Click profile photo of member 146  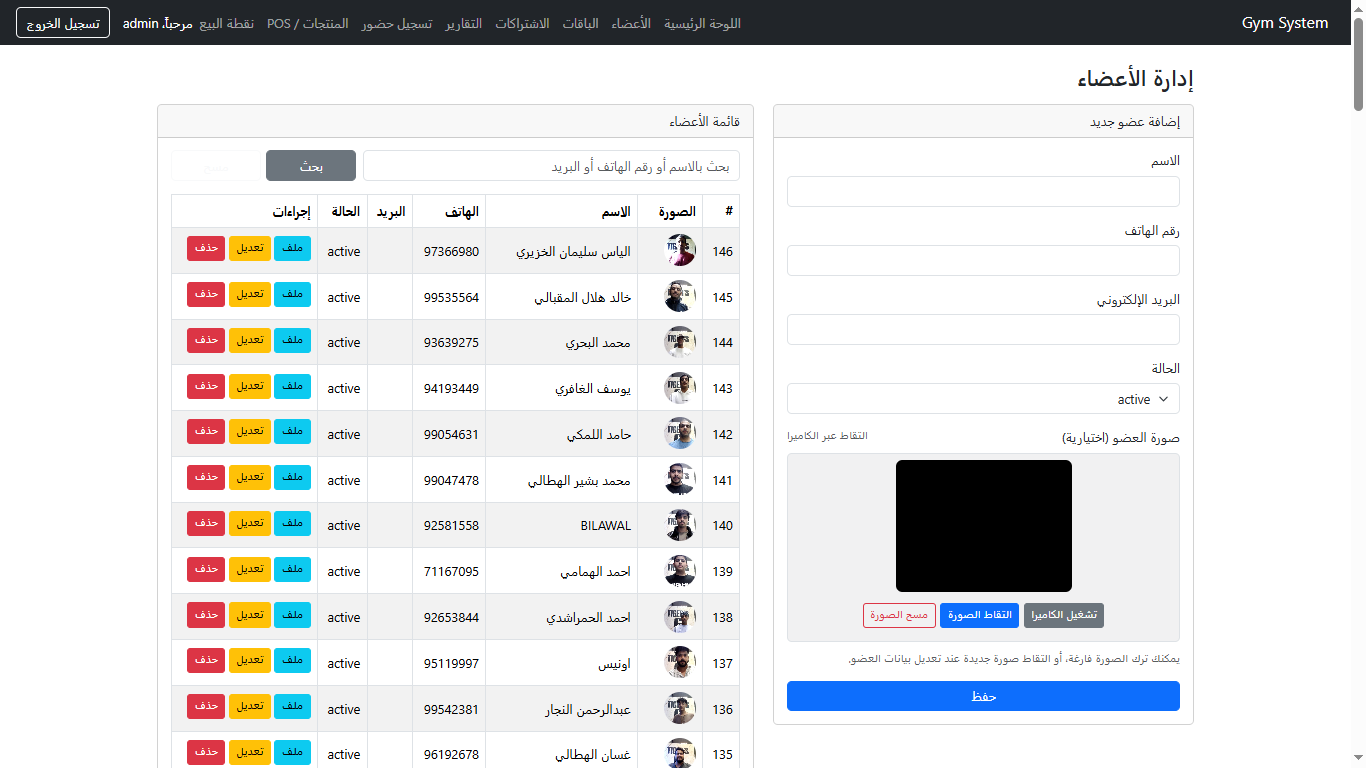(x=680, y=251)
